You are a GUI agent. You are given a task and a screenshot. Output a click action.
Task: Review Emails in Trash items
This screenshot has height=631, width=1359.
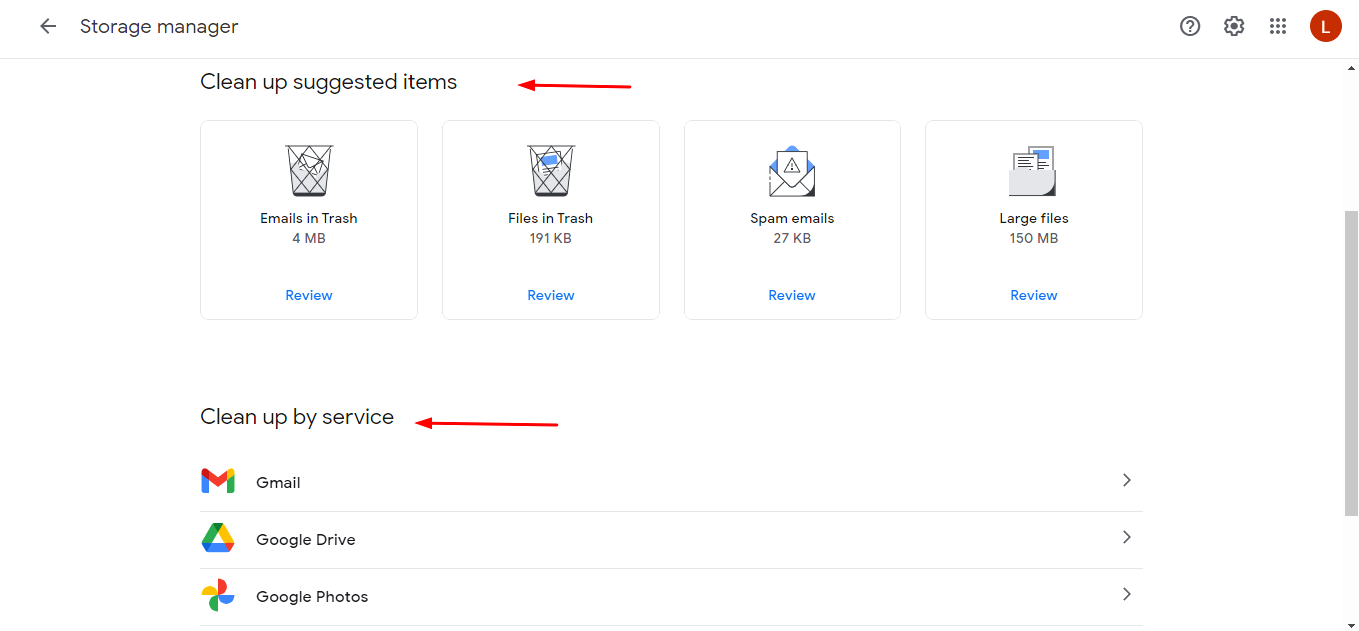pos(309,295)
